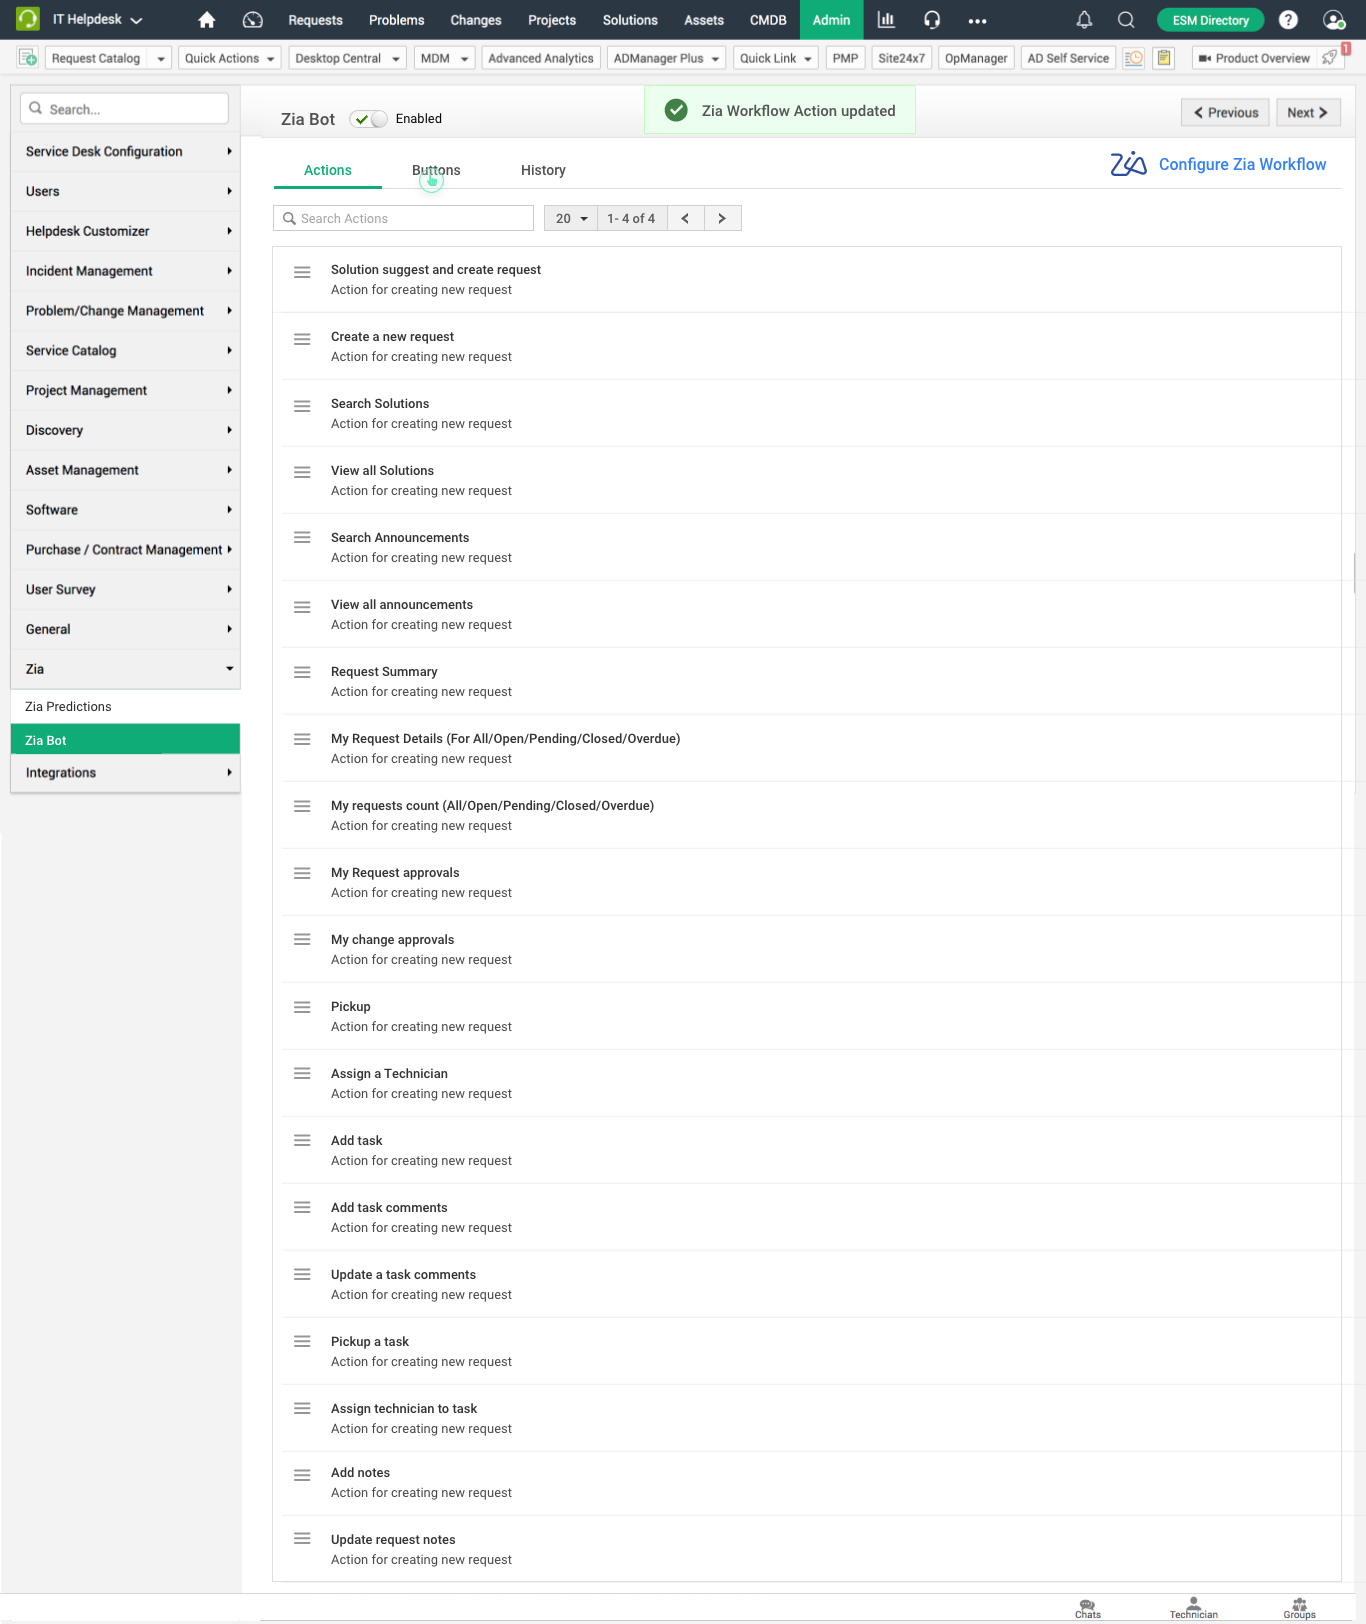The width and height of the screenshot is (1366, 1624).
Task: Click the Previous button
Action: click(1225, 113)
